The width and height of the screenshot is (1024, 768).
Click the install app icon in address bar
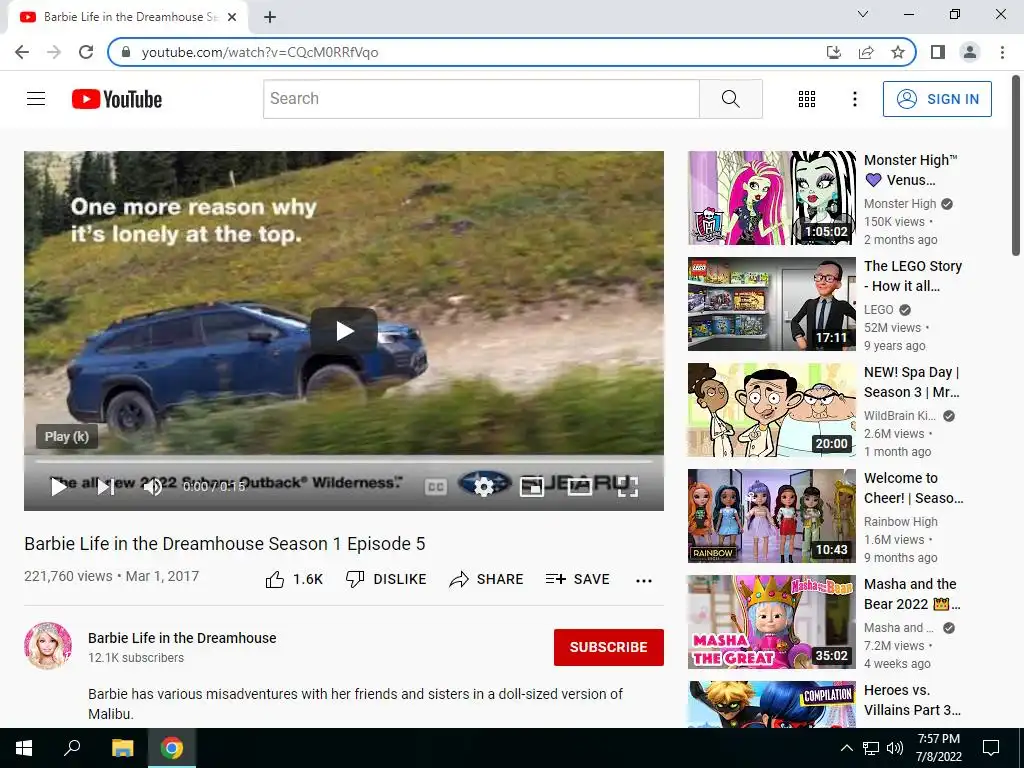(833, 52)
